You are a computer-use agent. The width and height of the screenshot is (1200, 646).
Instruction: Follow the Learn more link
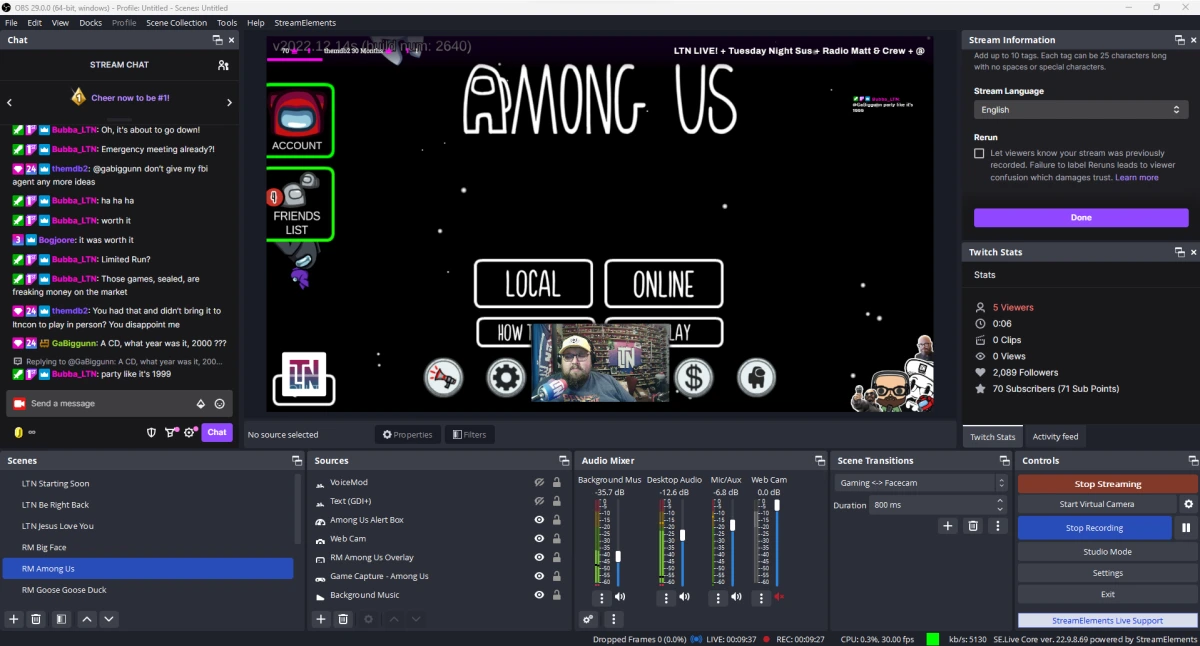pos(1137,177)
